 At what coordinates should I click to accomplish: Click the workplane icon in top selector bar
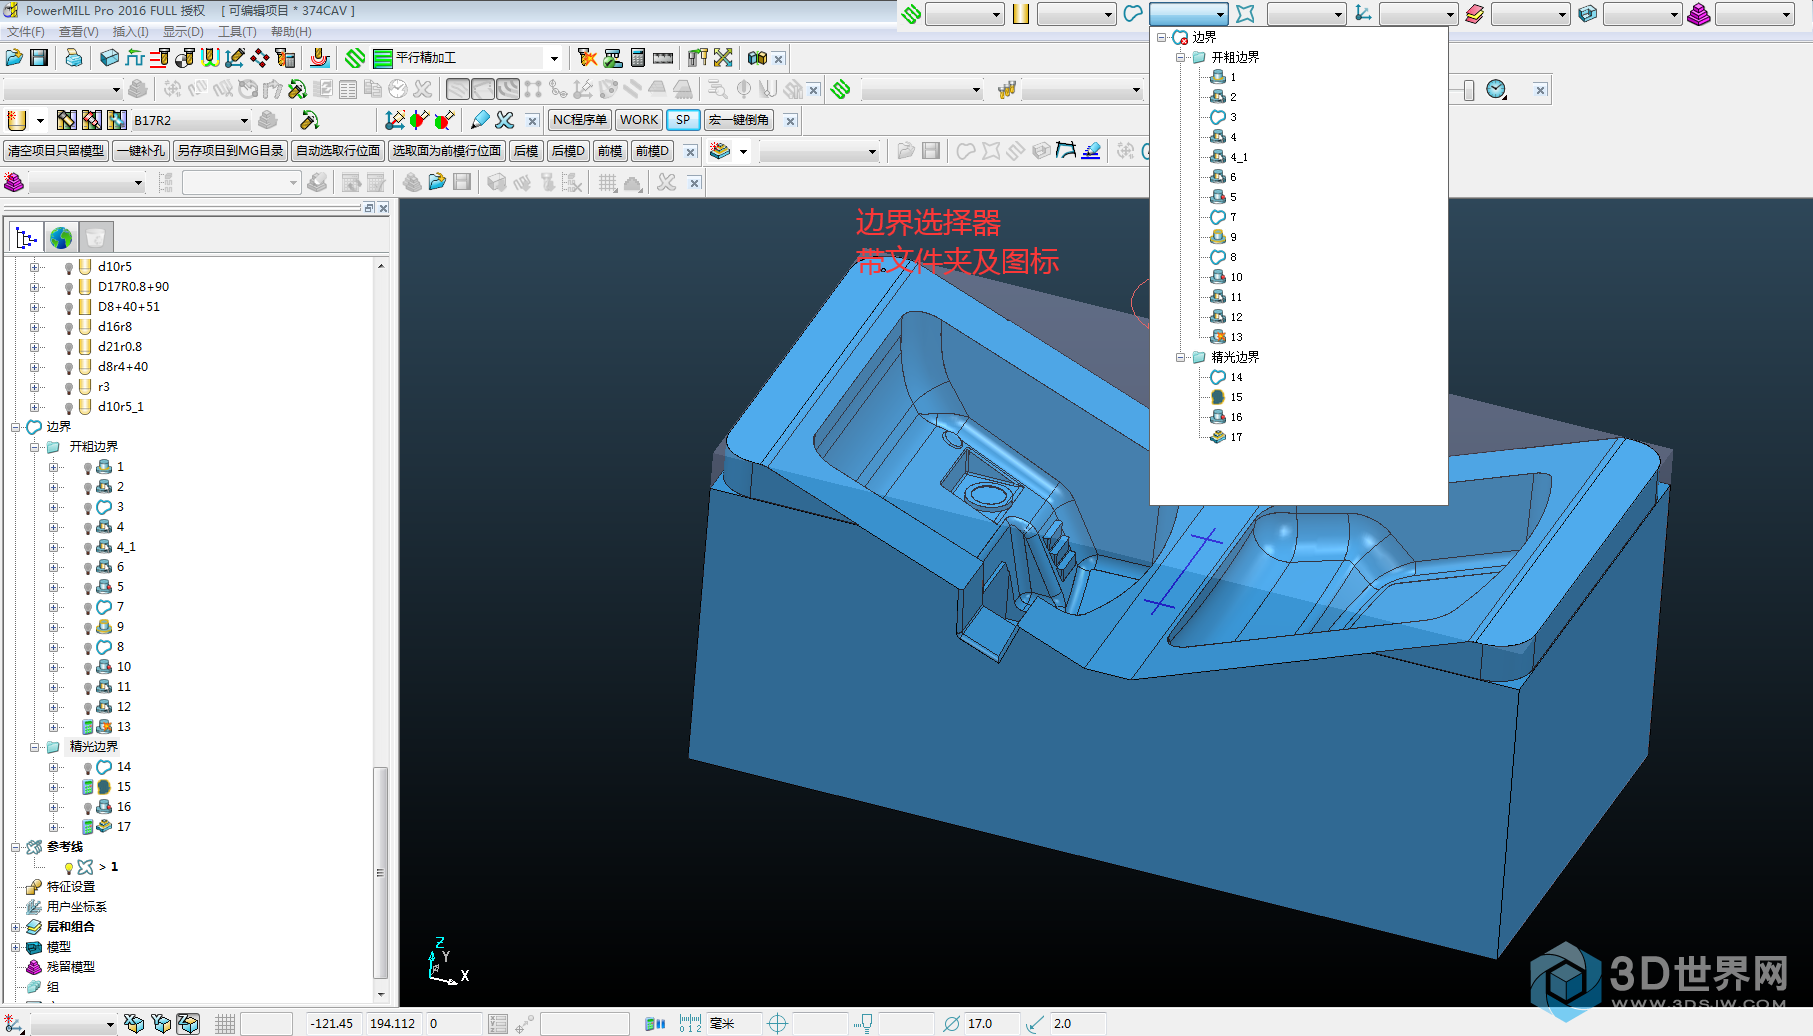click(1363, 14)
